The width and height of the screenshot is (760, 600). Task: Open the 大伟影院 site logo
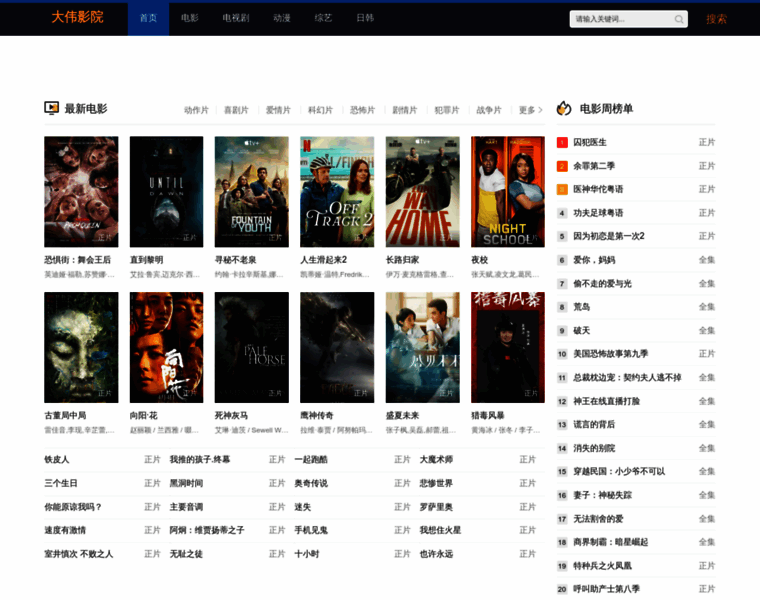(77, 17)
